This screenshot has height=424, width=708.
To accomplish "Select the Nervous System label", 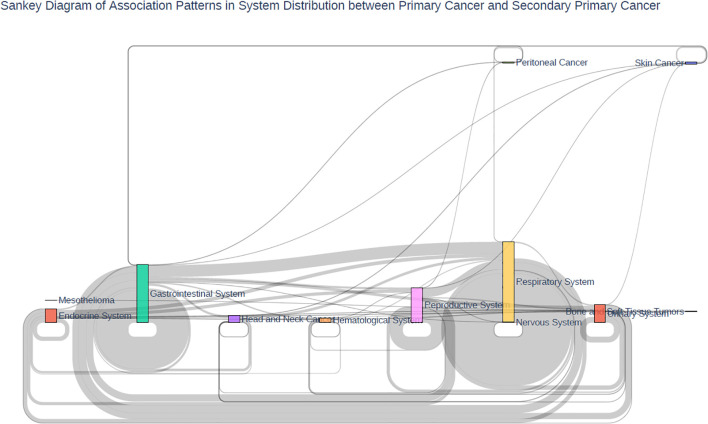I will point(549,322).
